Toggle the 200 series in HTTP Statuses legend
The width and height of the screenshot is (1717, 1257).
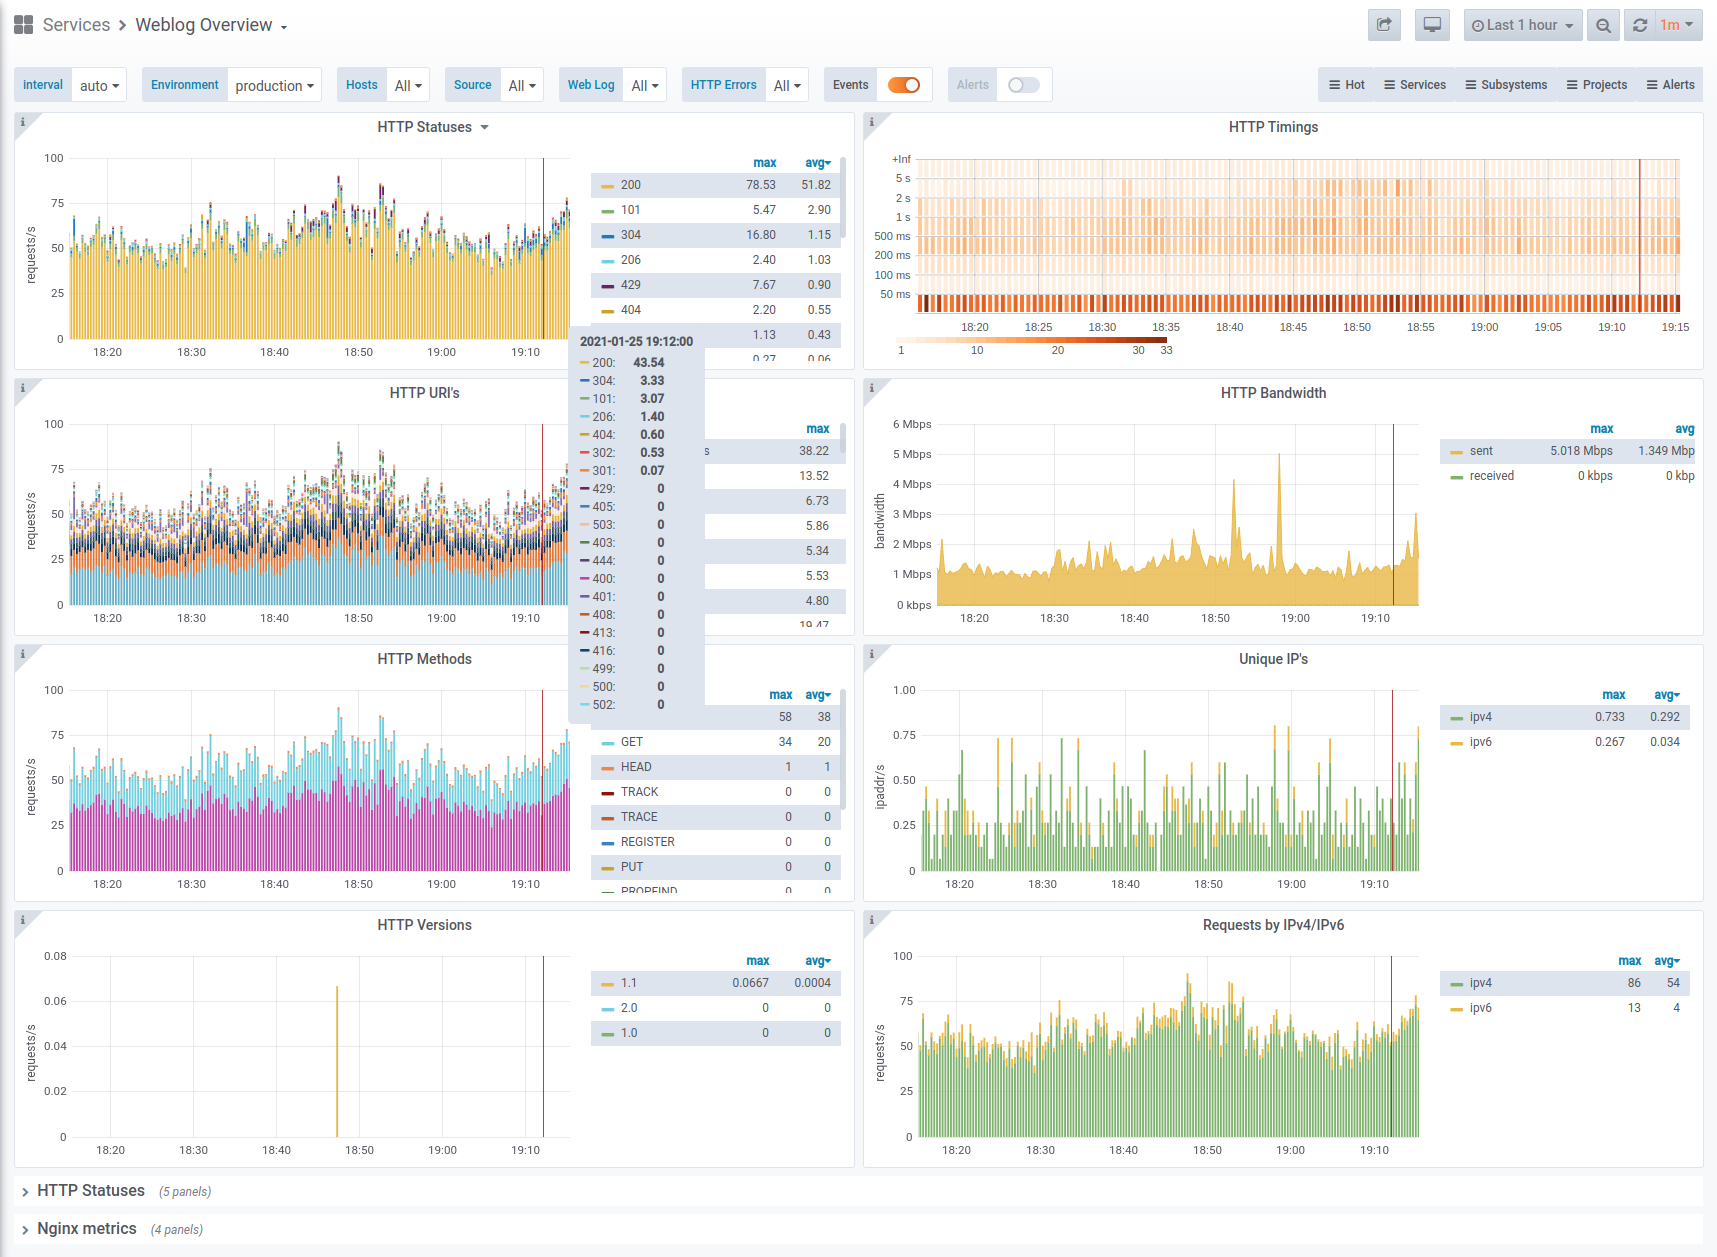[x=631, y=185]
